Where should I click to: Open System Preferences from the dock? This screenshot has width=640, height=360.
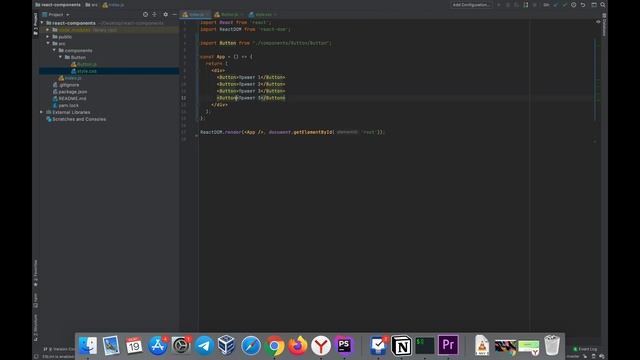click(181, 345)
